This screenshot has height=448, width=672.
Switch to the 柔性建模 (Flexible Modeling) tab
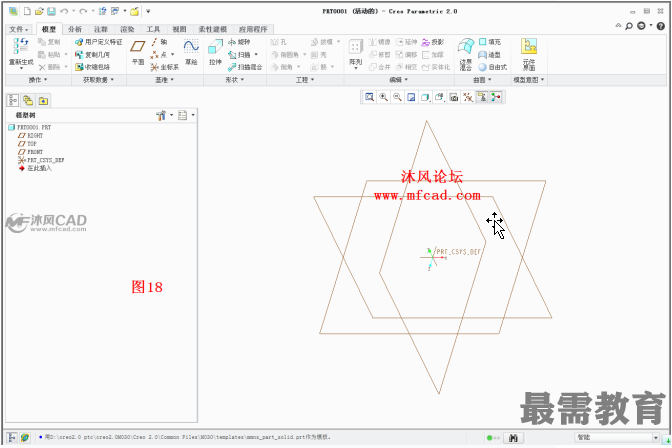pyautogui.click(x=213, y=29)
